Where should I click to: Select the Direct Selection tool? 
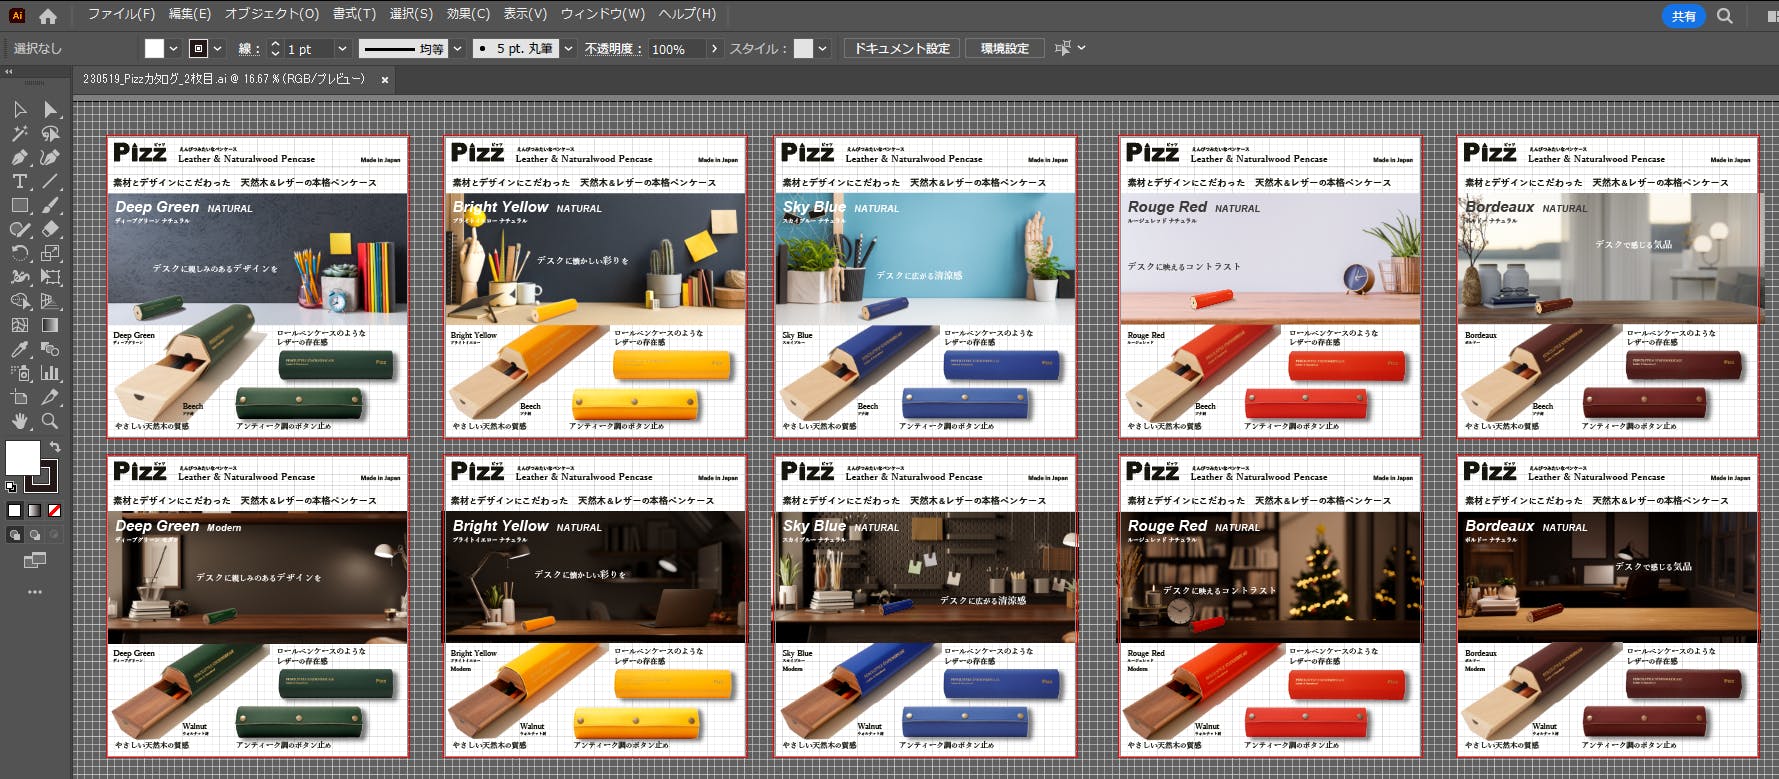pos(50,109)
